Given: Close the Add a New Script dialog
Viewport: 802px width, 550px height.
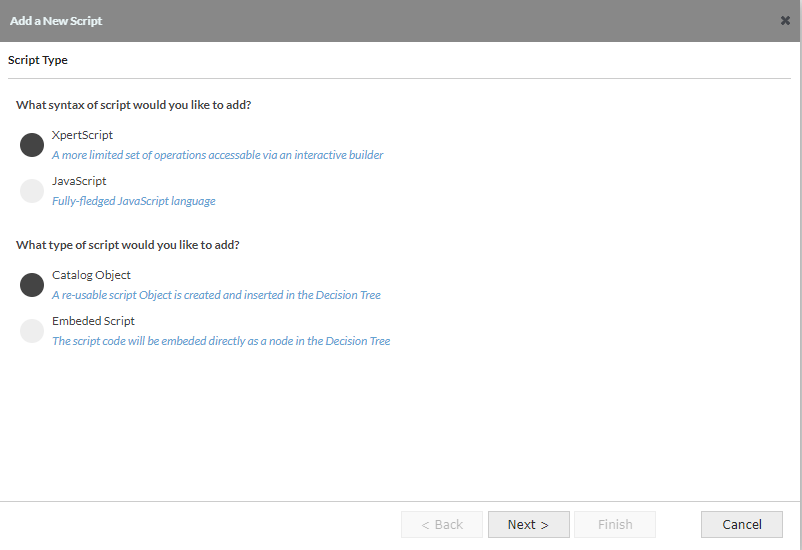Looking at the screenshot, I should 785,21.
